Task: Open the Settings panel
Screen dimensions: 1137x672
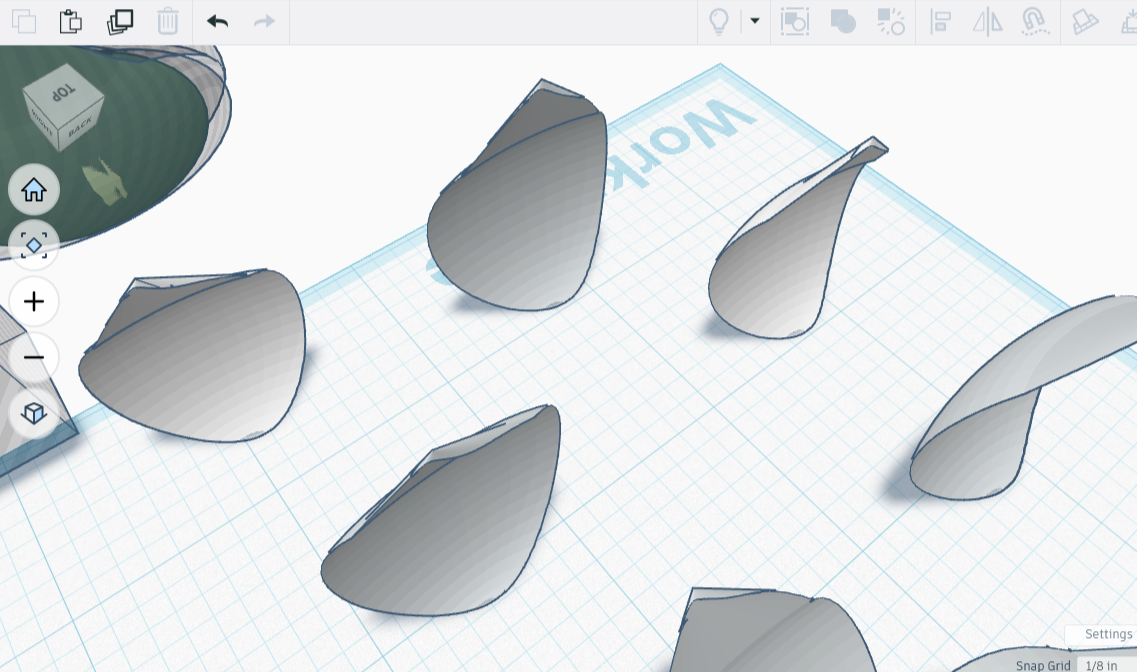Action: pos(1108,634)
